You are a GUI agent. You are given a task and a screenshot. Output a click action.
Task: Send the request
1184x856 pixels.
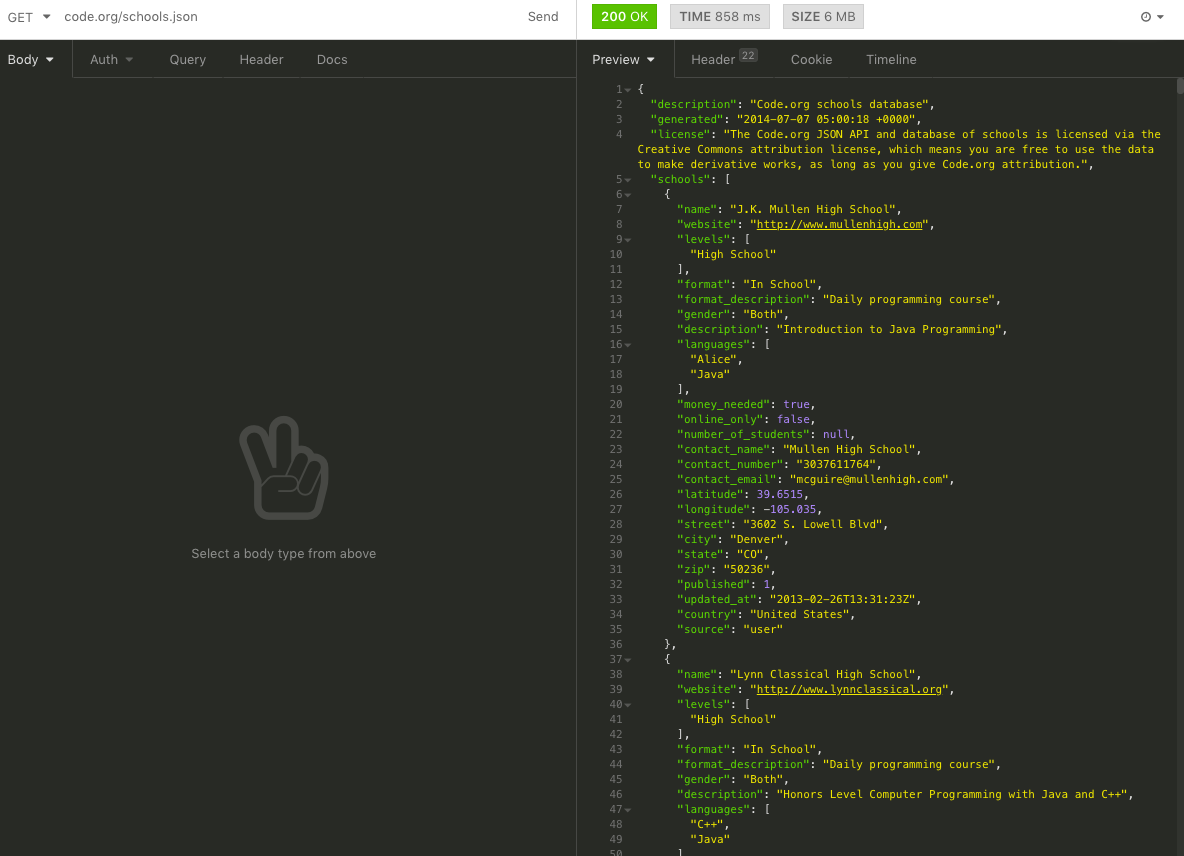tap(543, 17)
